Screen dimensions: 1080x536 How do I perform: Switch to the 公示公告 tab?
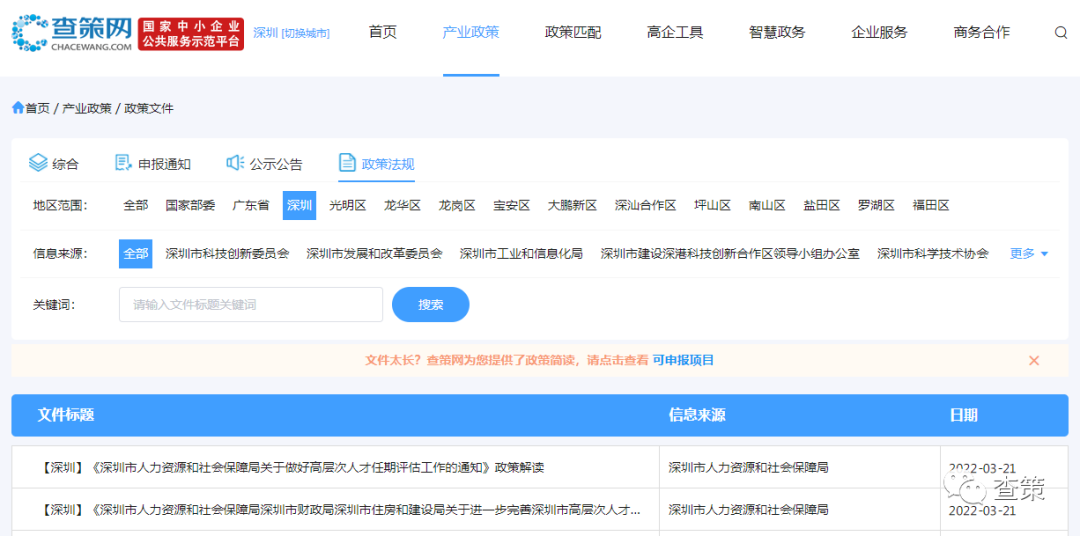click(x=264, y=164)
